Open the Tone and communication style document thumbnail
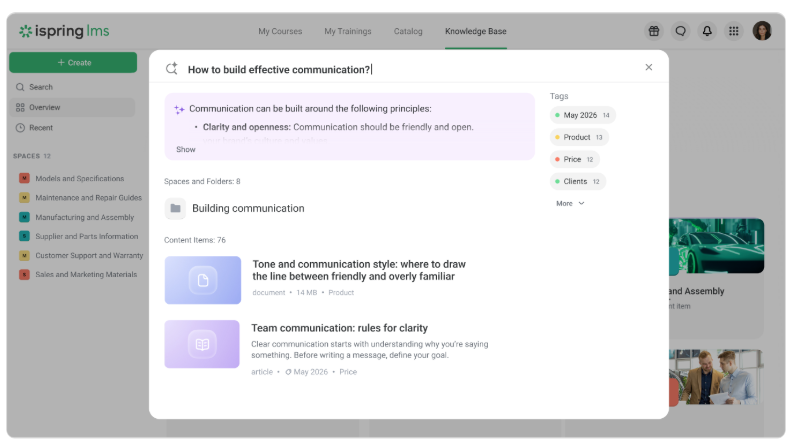Viewport: 799px width, 448px height. 203,280
